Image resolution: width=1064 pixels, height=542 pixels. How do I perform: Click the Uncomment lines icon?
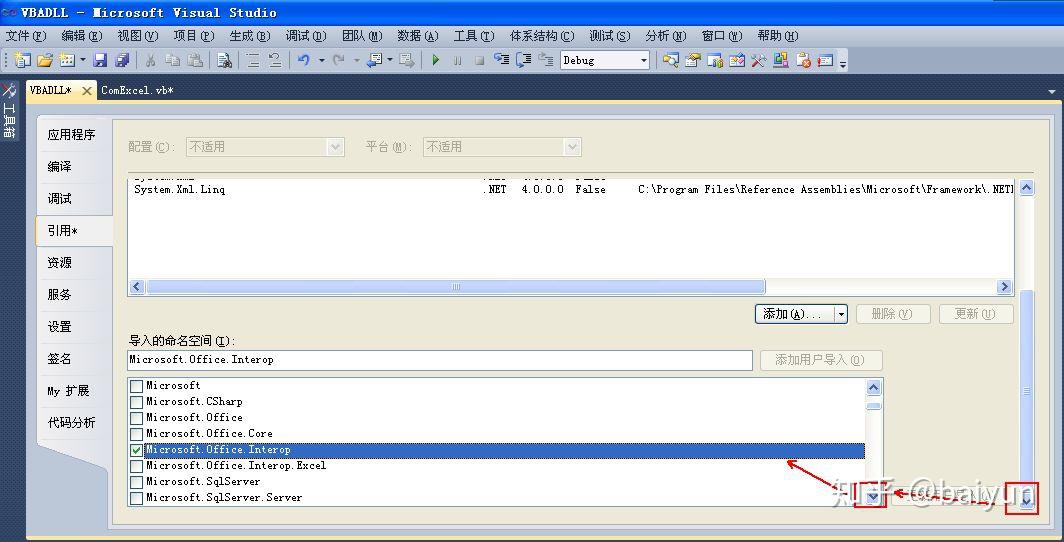275,60
